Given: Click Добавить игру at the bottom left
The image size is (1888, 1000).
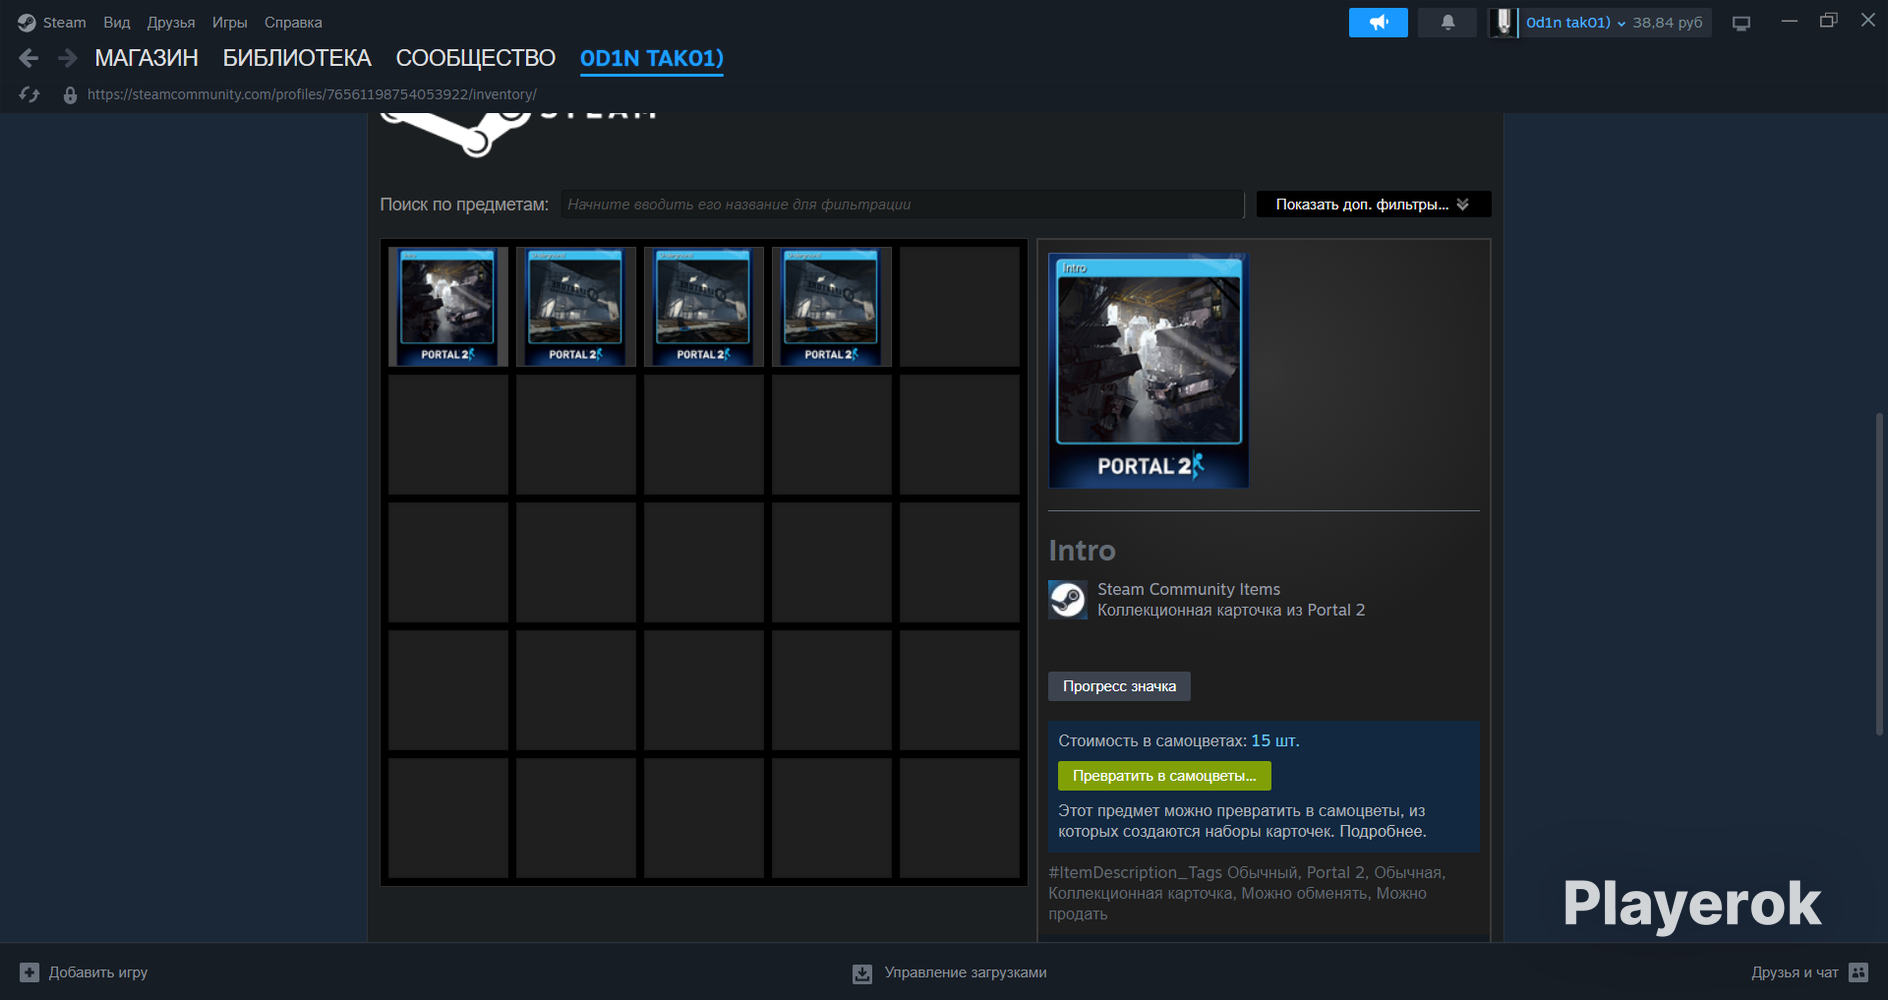Looking at the screenshot, I should (x=84, y=972).
